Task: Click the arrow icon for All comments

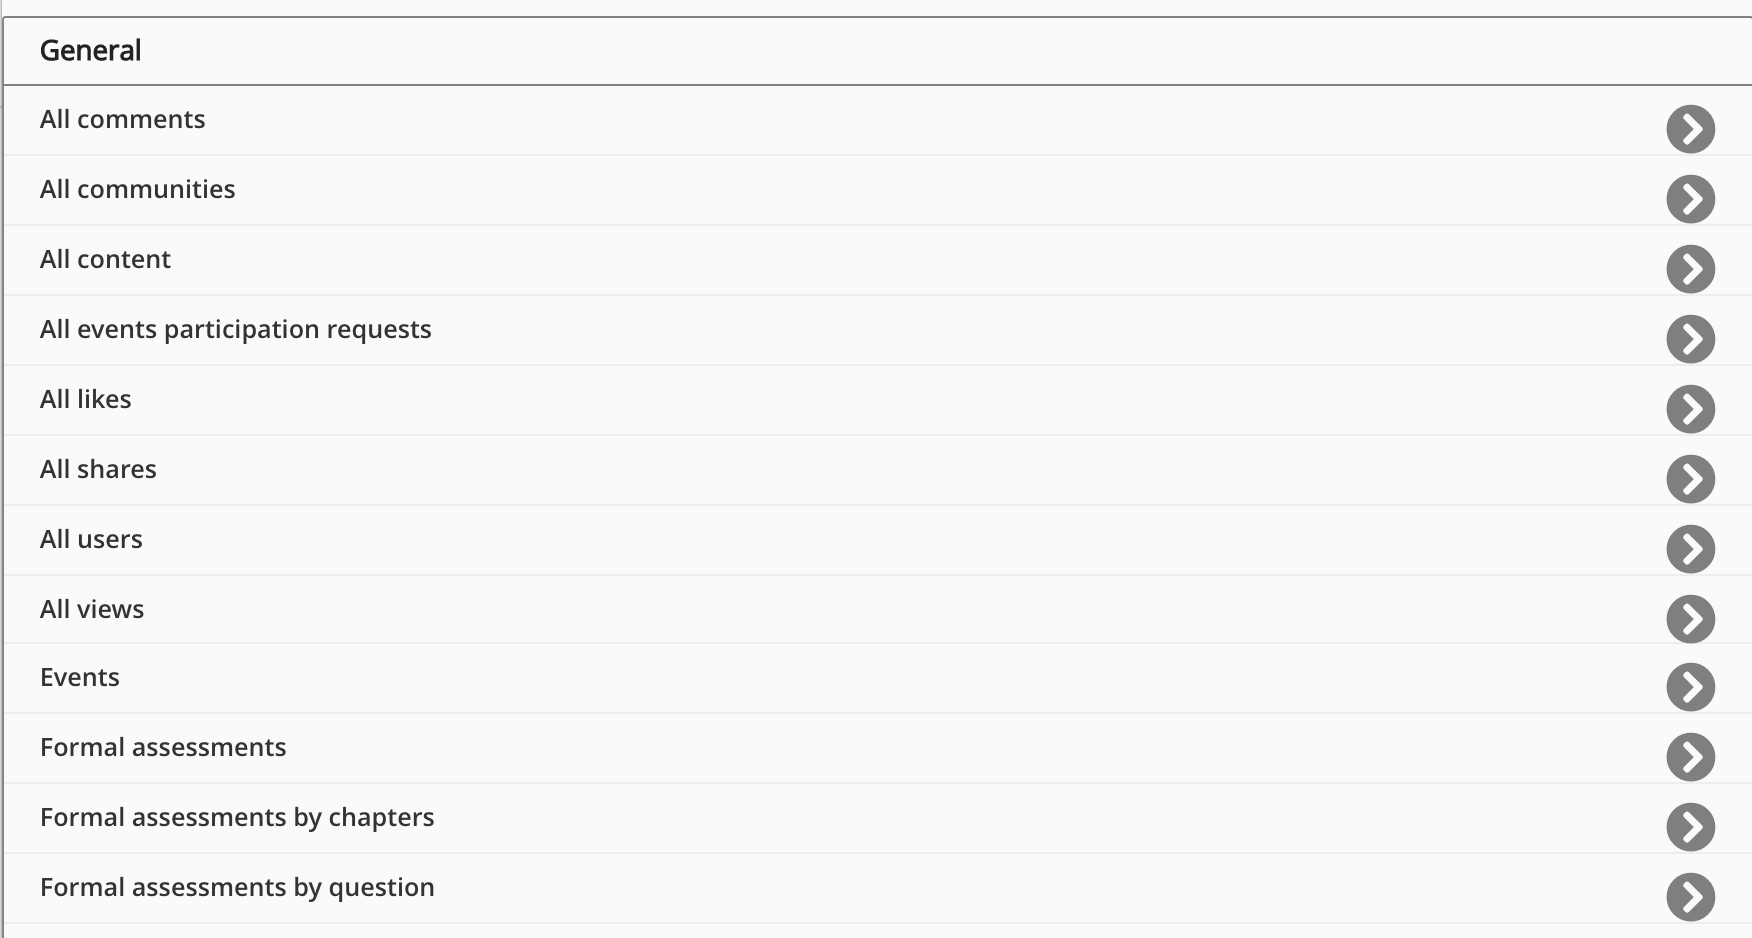Action: pos(1690,129)
